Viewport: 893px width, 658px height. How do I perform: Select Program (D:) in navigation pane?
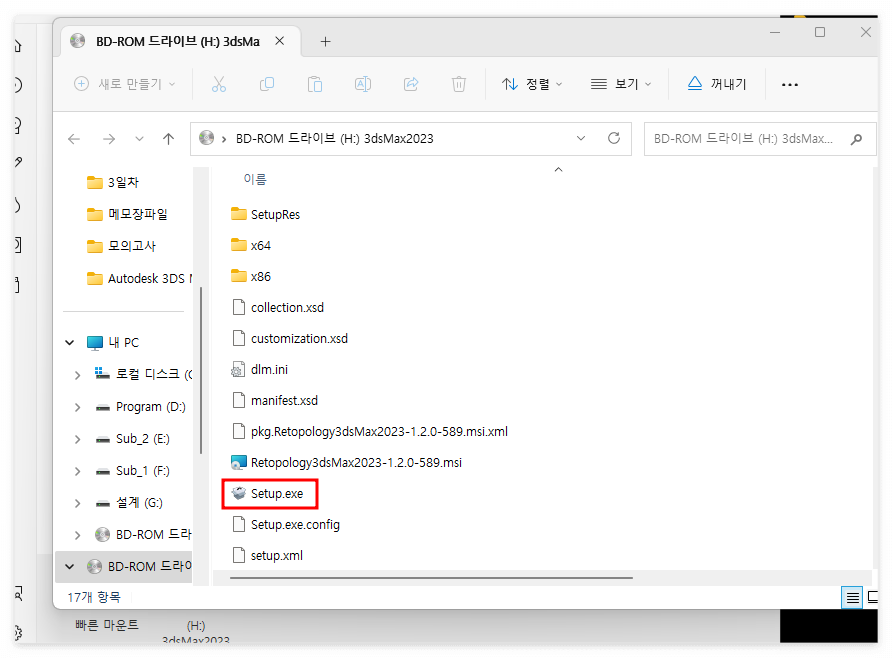[x=140, y=407]
